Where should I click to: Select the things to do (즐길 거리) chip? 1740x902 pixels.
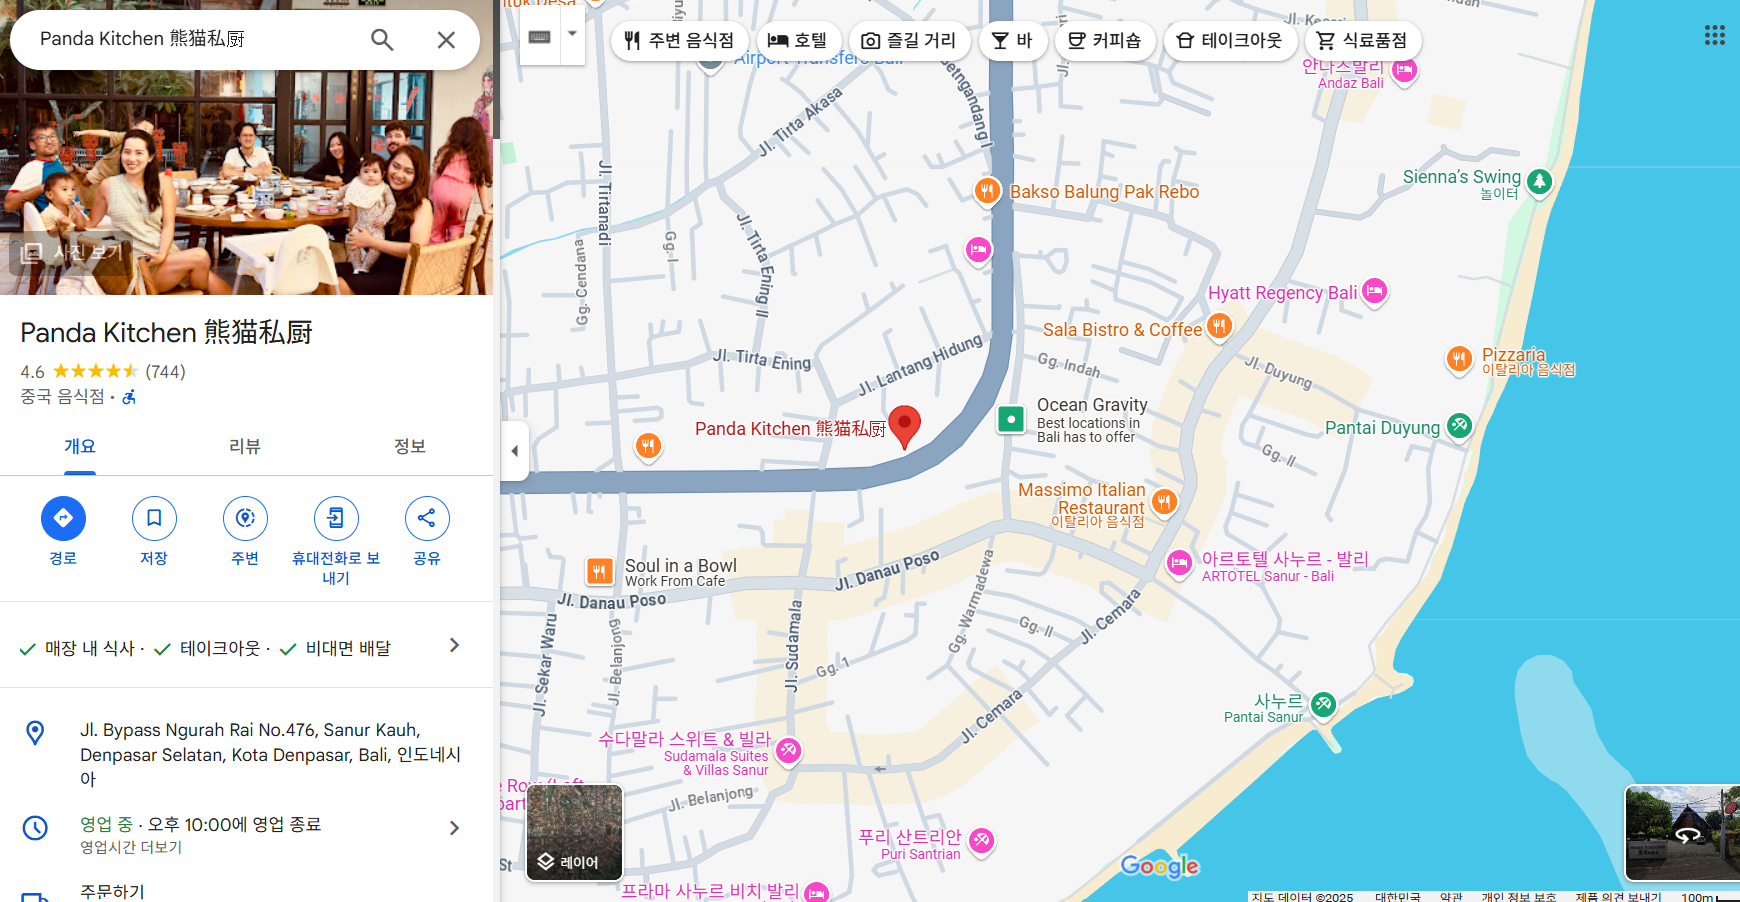click(909, 41)
